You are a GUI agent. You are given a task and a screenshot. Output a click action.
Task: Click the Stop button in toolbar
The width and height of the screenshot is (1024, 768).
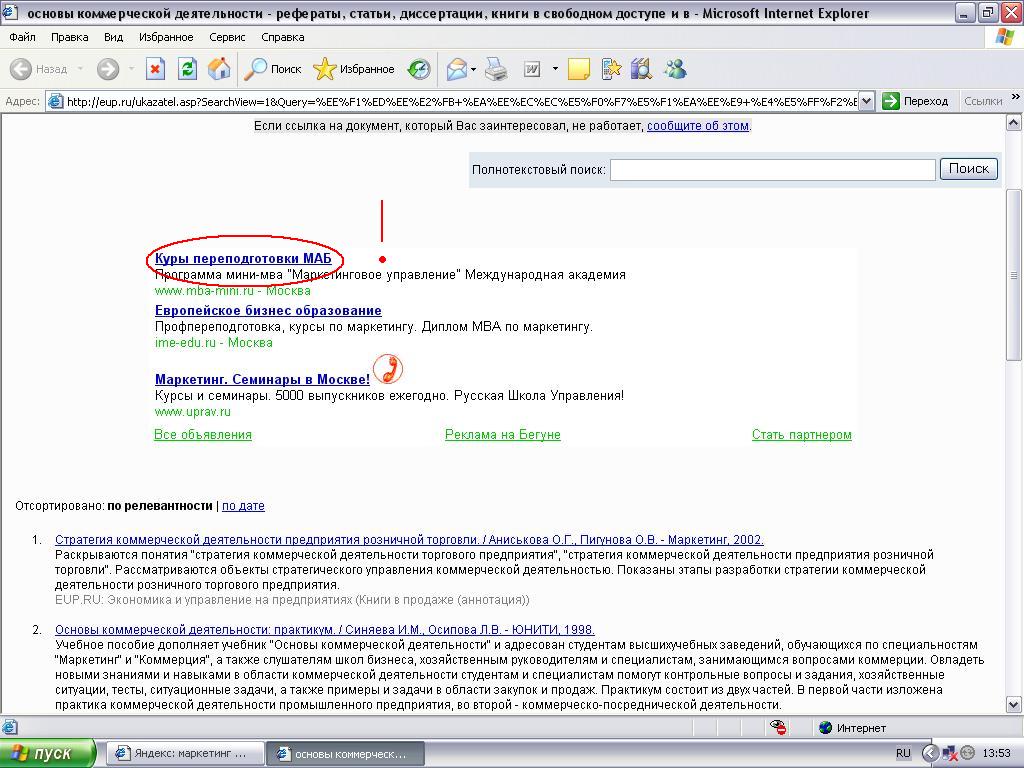point(155,69)
